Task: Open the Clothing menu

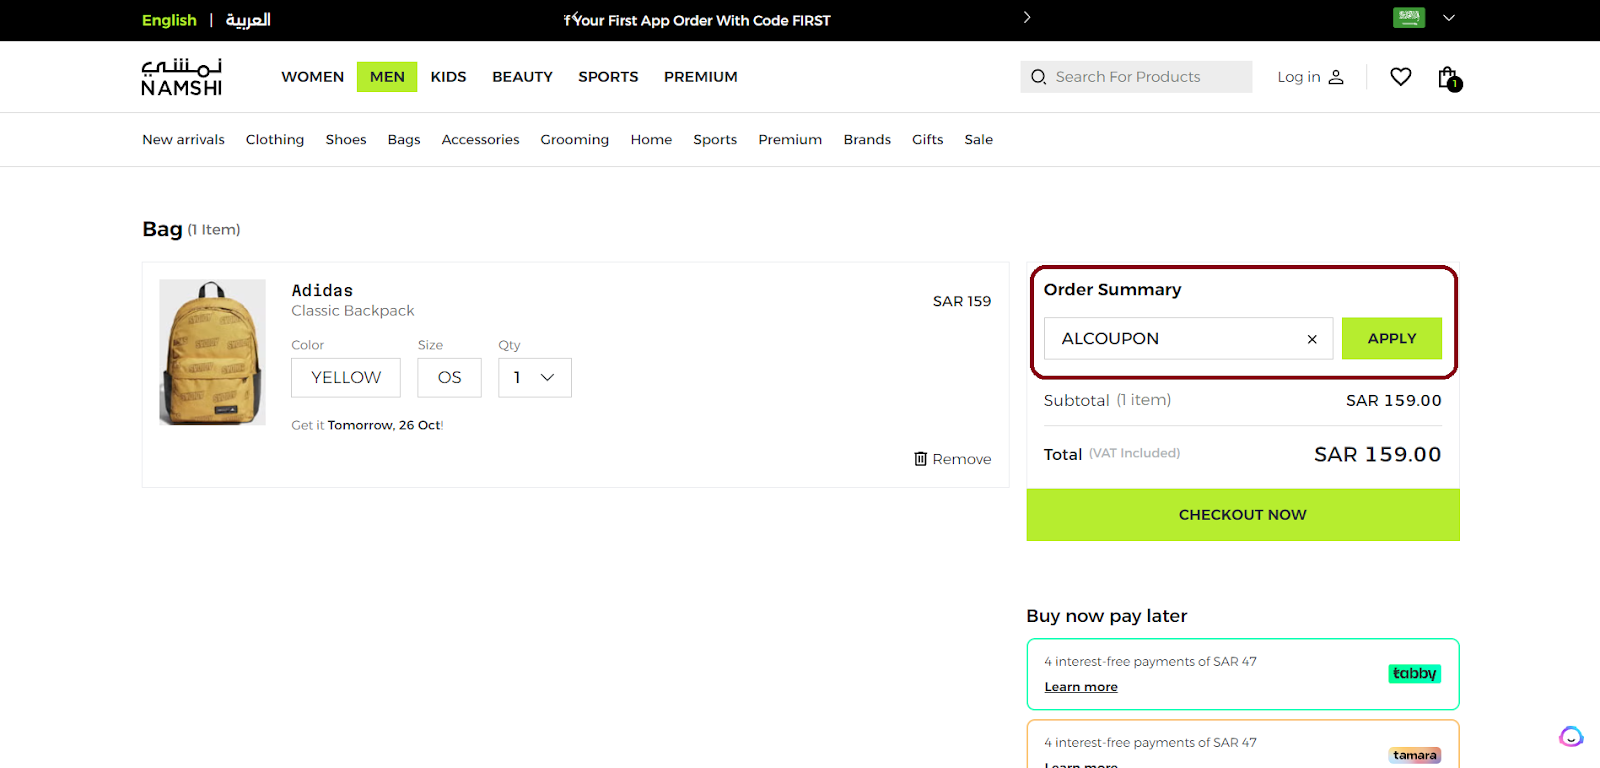Action: click(275, 140)
